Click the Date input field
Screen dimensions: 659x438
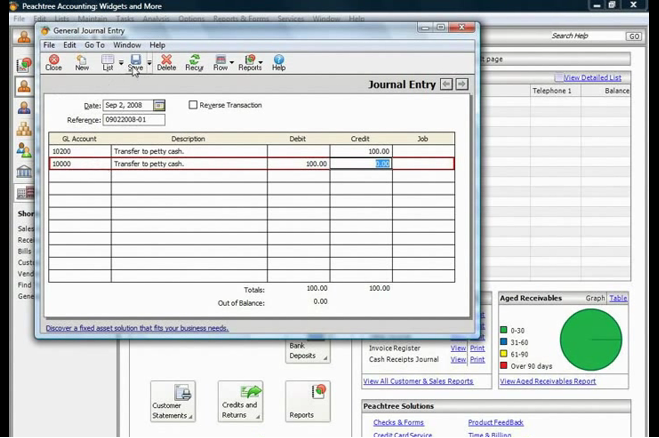pos(128,105)
